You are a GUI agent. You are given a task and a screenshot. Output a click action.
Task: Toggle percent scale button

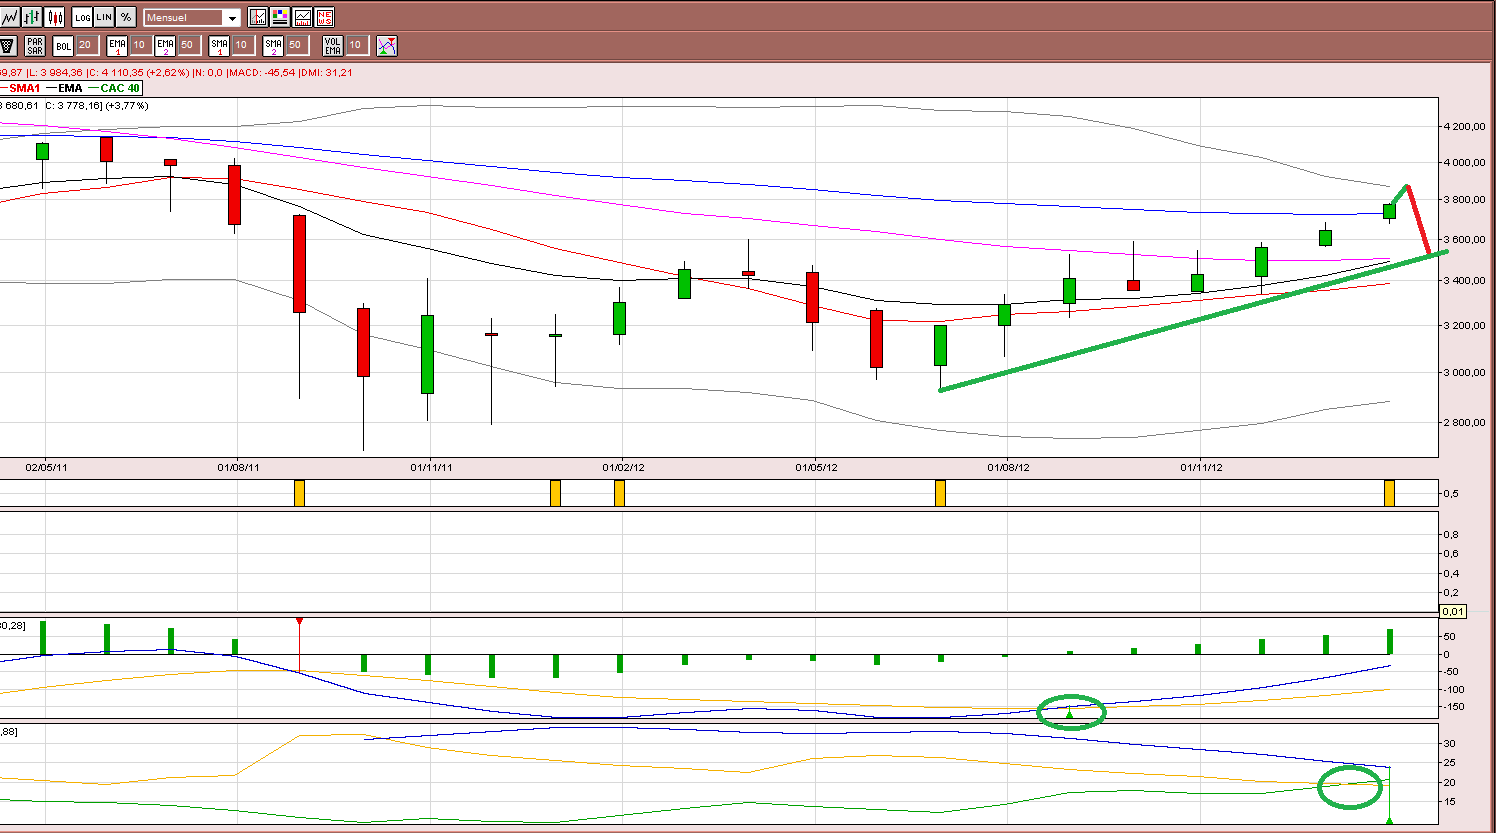pyautogui.click(x=126, y=17)
